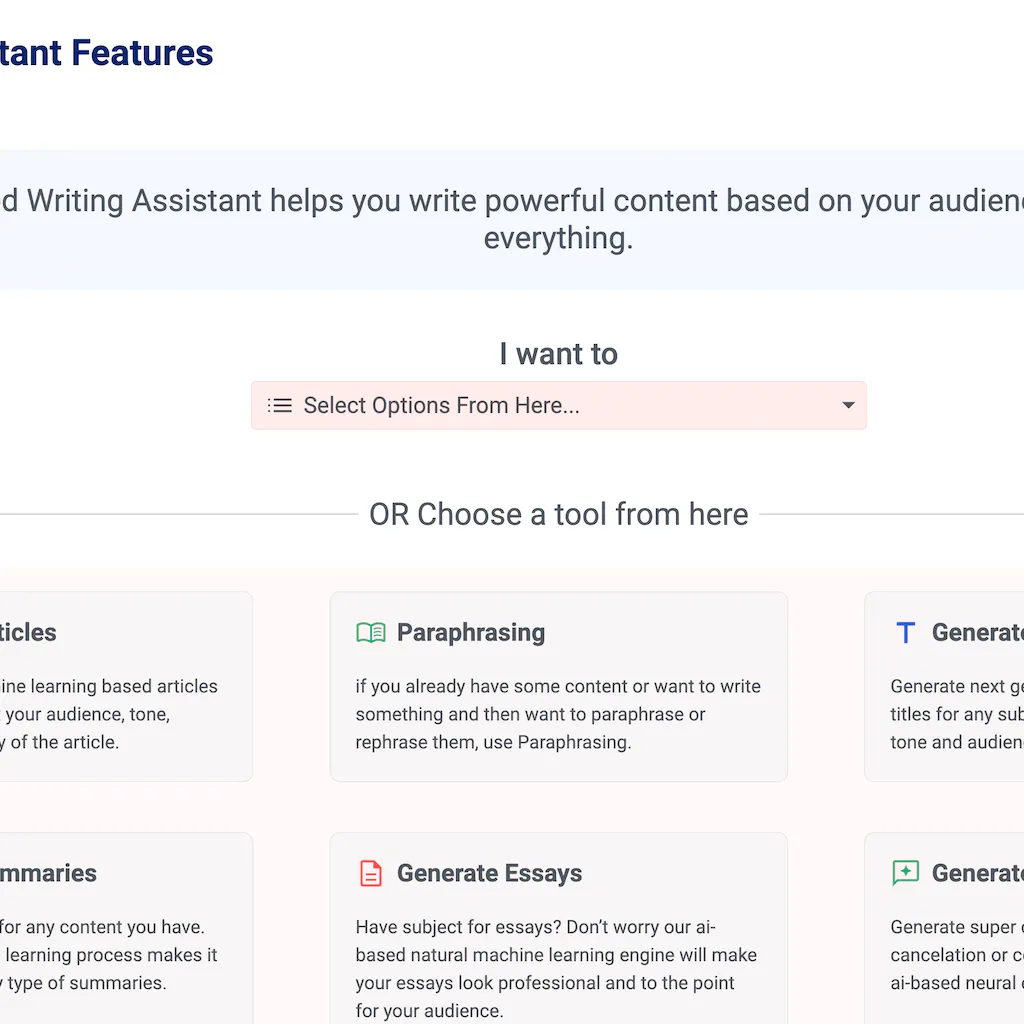Open the Summaries tool card heading
The image size is (1024, 1024).
tap(48, 873)
